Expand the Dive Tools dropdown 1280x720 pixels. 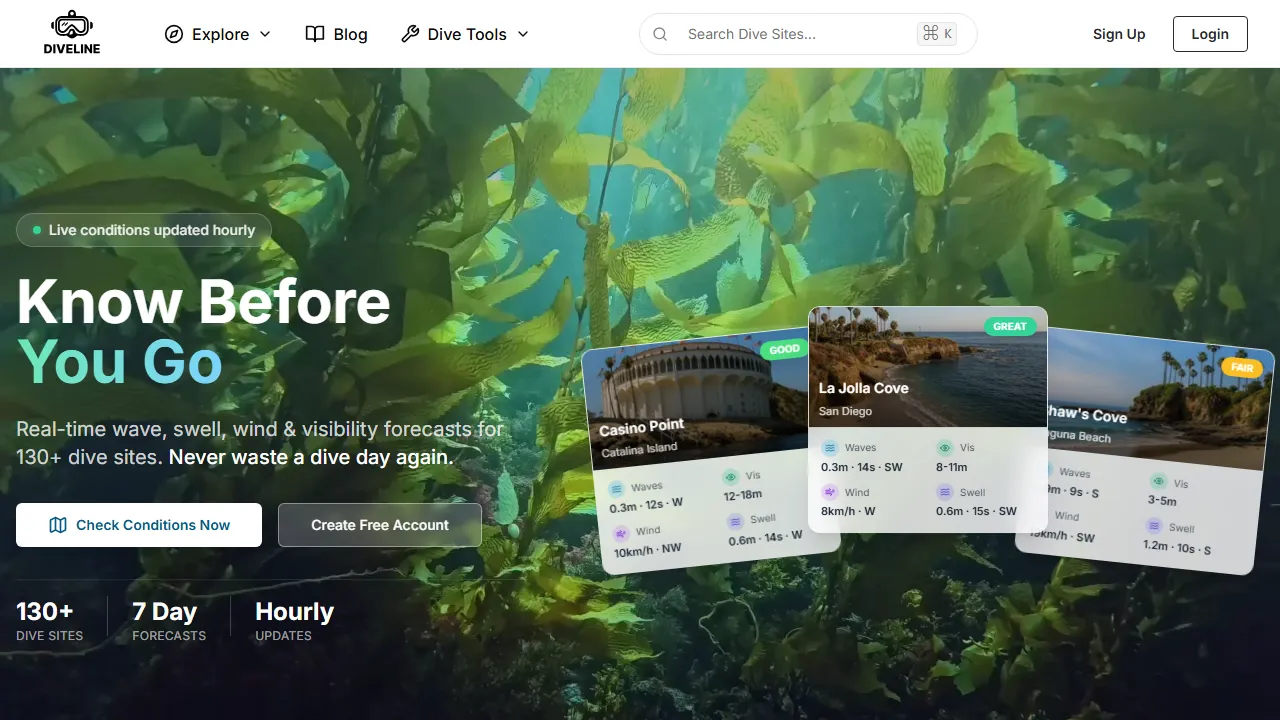(466, 34)
